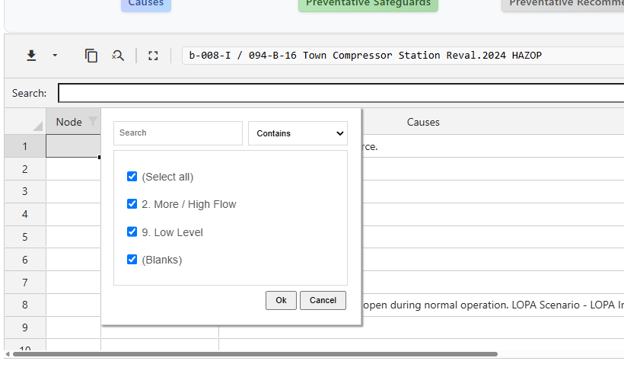
Task: Select row header 4
Action: pyautogui.click(x=25, y=214)
